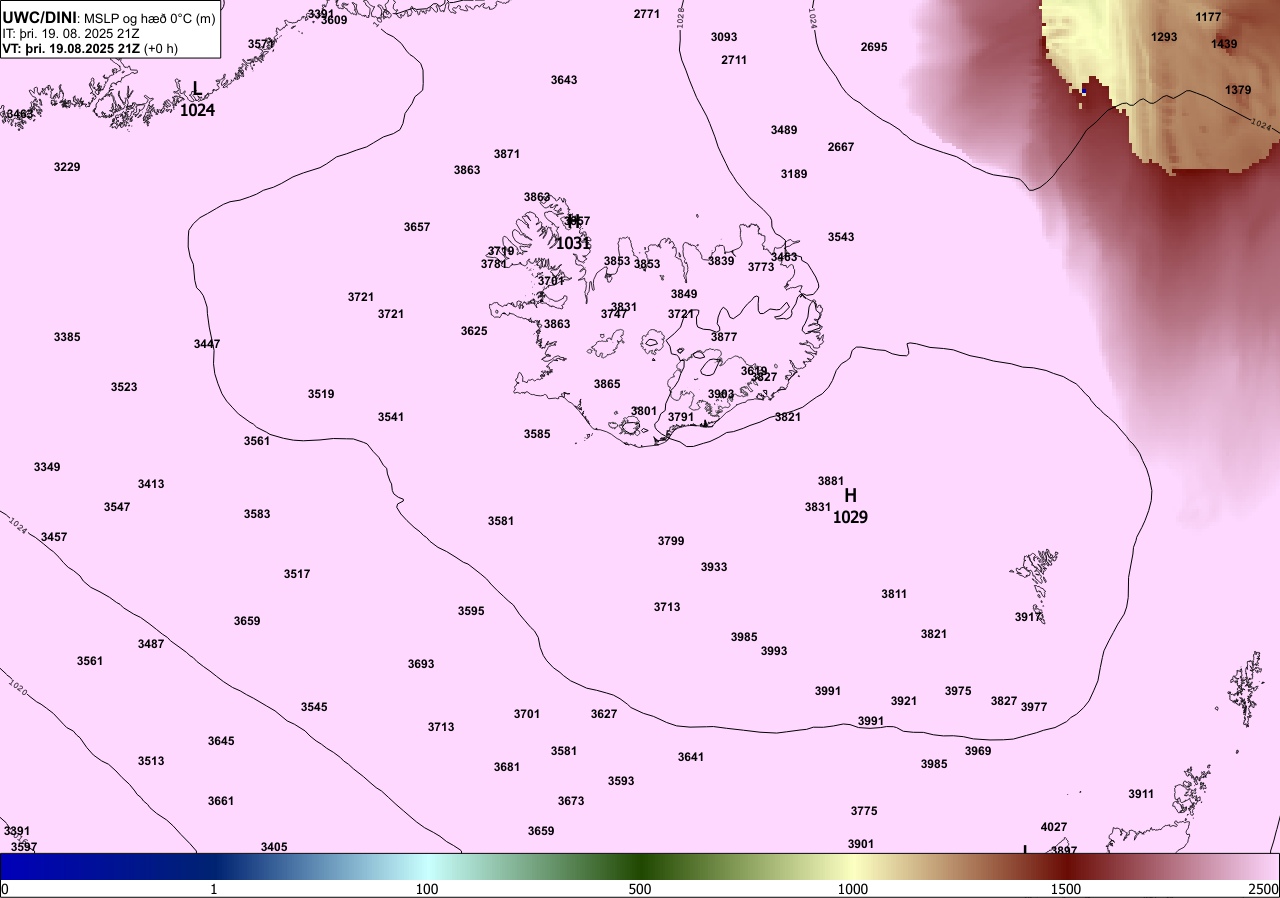Click the 3993 height value
This screenshot has width=1280, height=898.
[x=774, y=651]
